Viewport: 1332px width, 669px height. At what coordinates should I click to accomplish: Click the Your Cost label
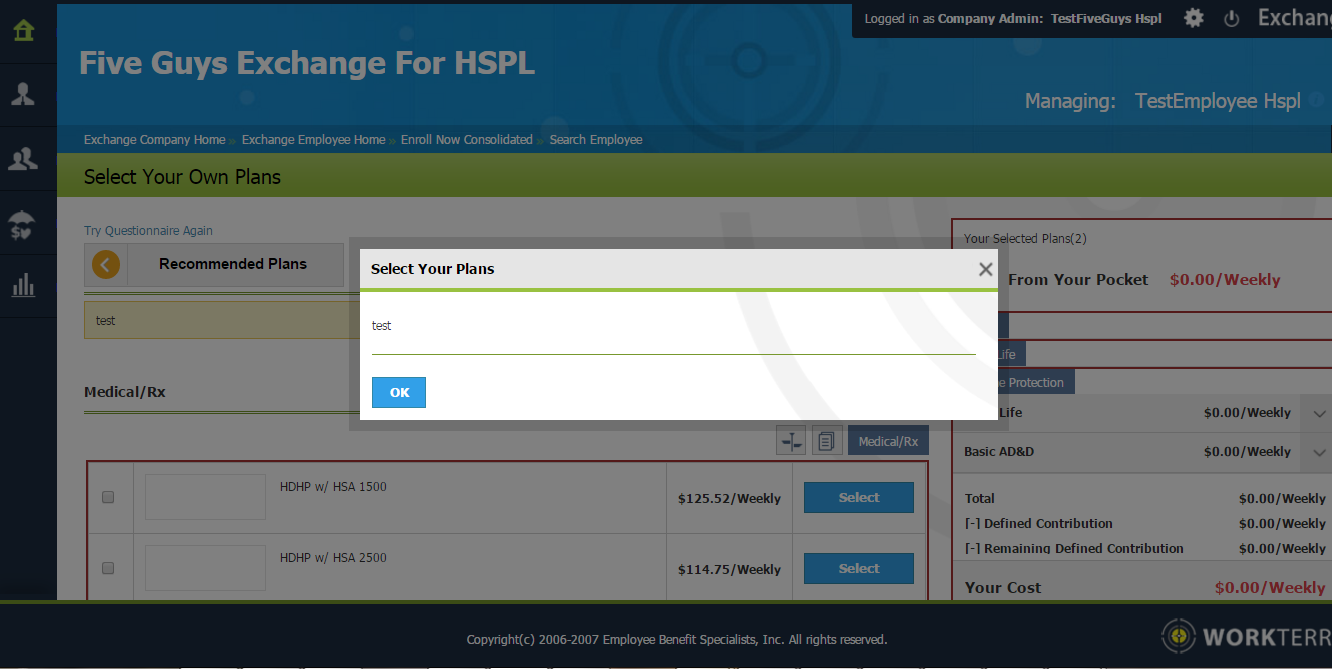point(1003,588)
